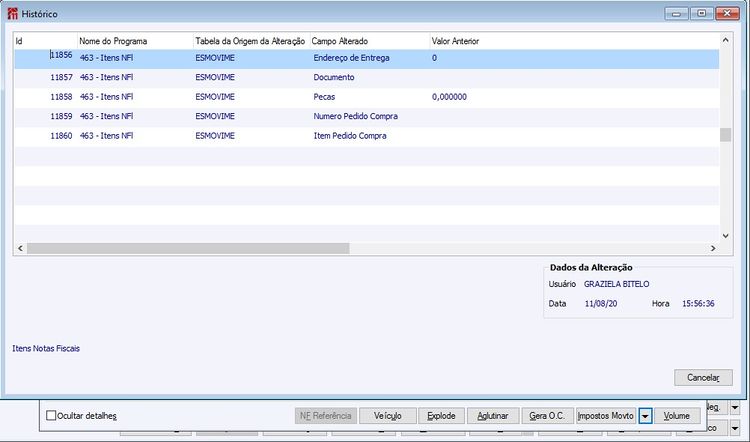The height and width of the screenshot is (442, 750).
Task: Open upper dropdown arrow in background window
Action: tap(735, 408)
